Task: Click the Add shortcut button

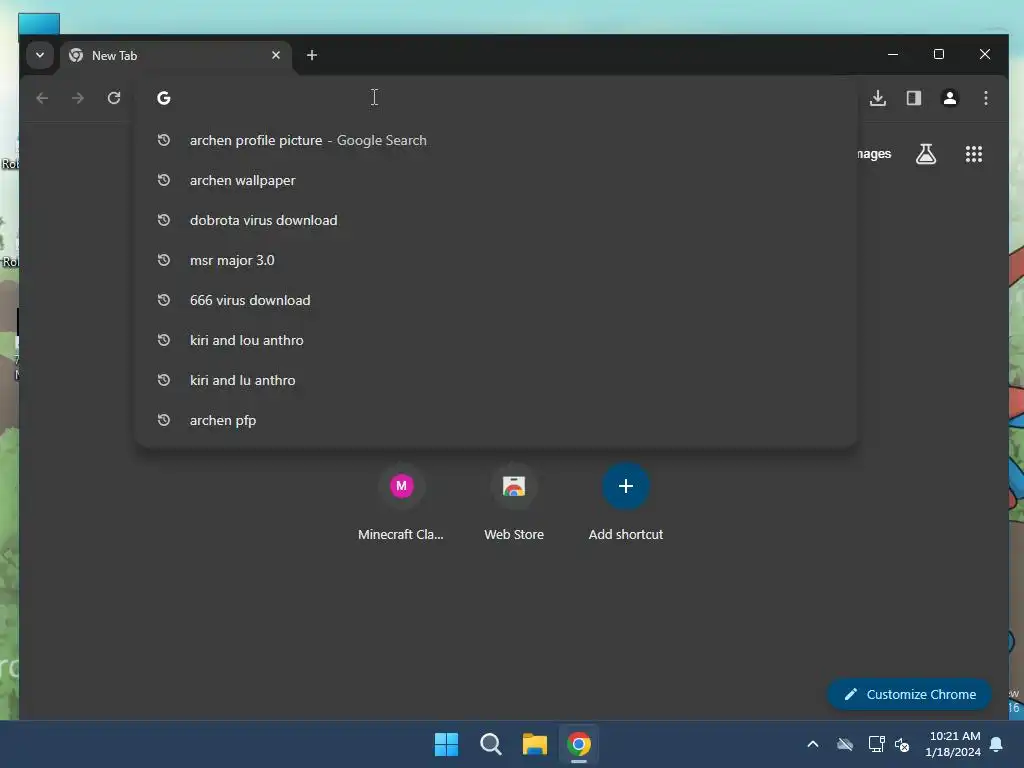Action: (x=626, y=503)
